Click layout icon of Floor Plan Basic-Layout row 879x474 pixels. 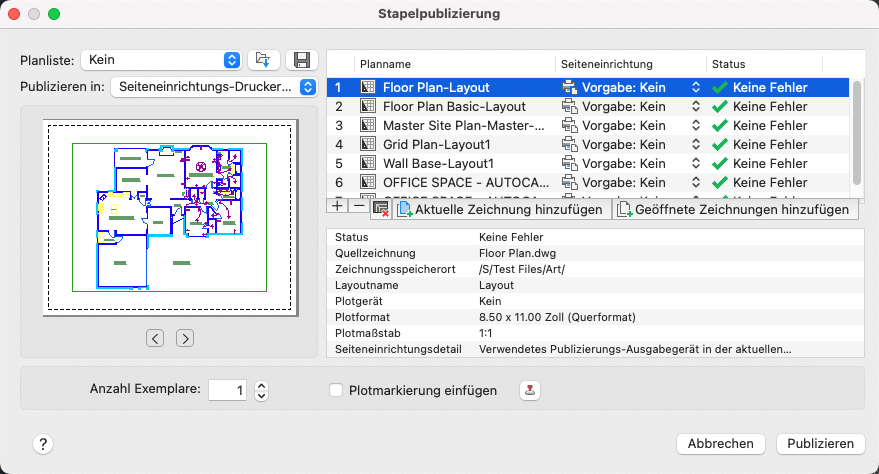[368, 106]
